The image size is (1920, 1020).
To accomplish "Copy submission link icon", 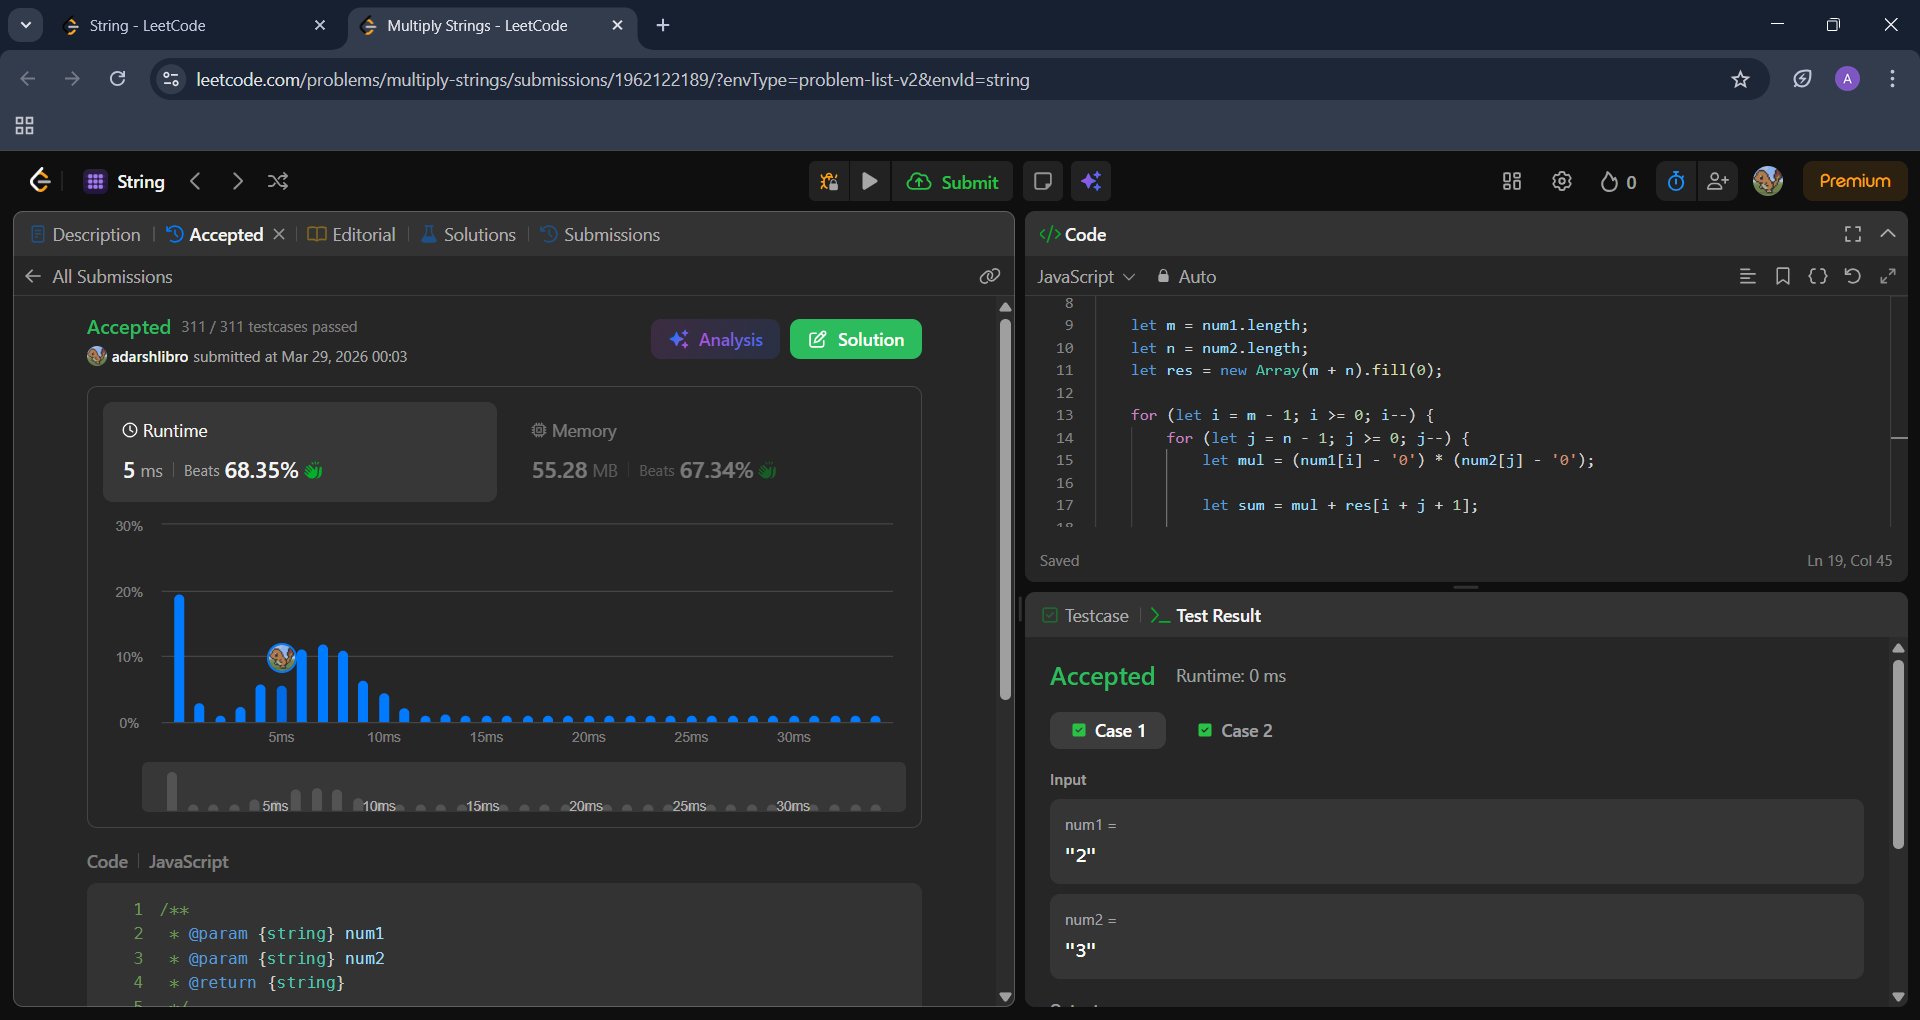I will click(x=990, y=276).
